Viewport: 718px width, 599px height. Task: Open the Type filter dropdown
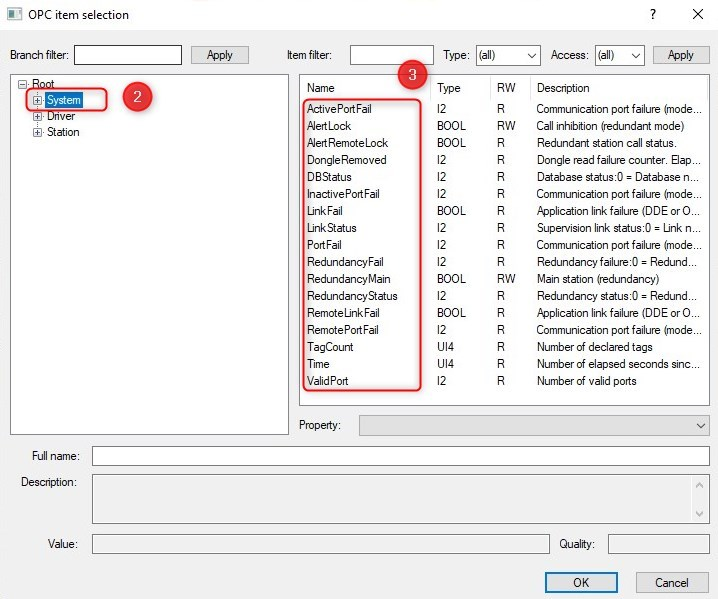tap(506, 55)
